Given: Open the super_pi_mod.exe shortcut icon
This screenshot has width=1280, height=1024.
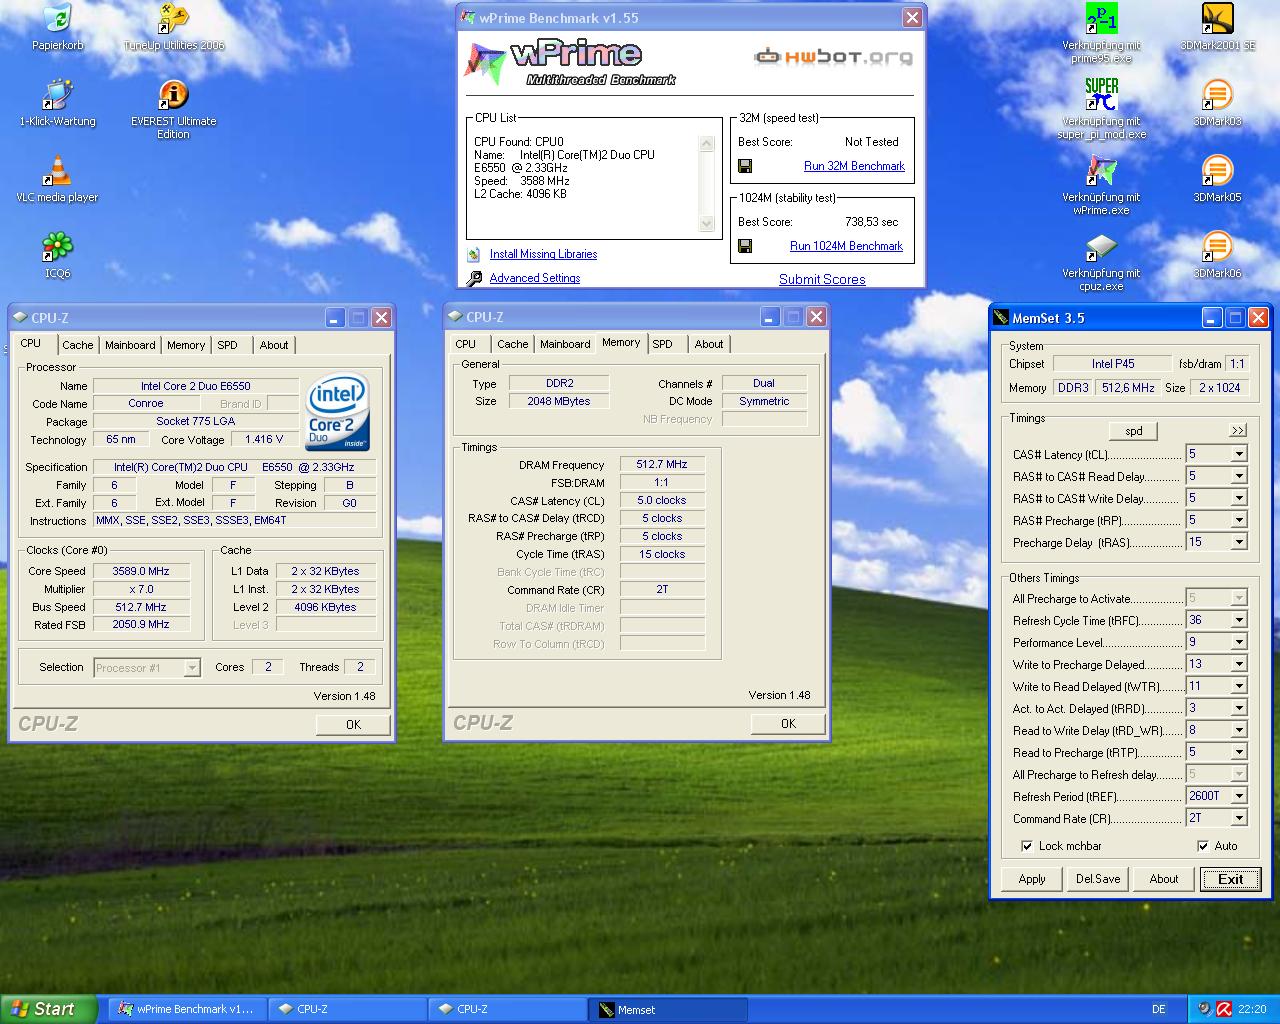Looking at the screenshot, I should point(1101,95).
